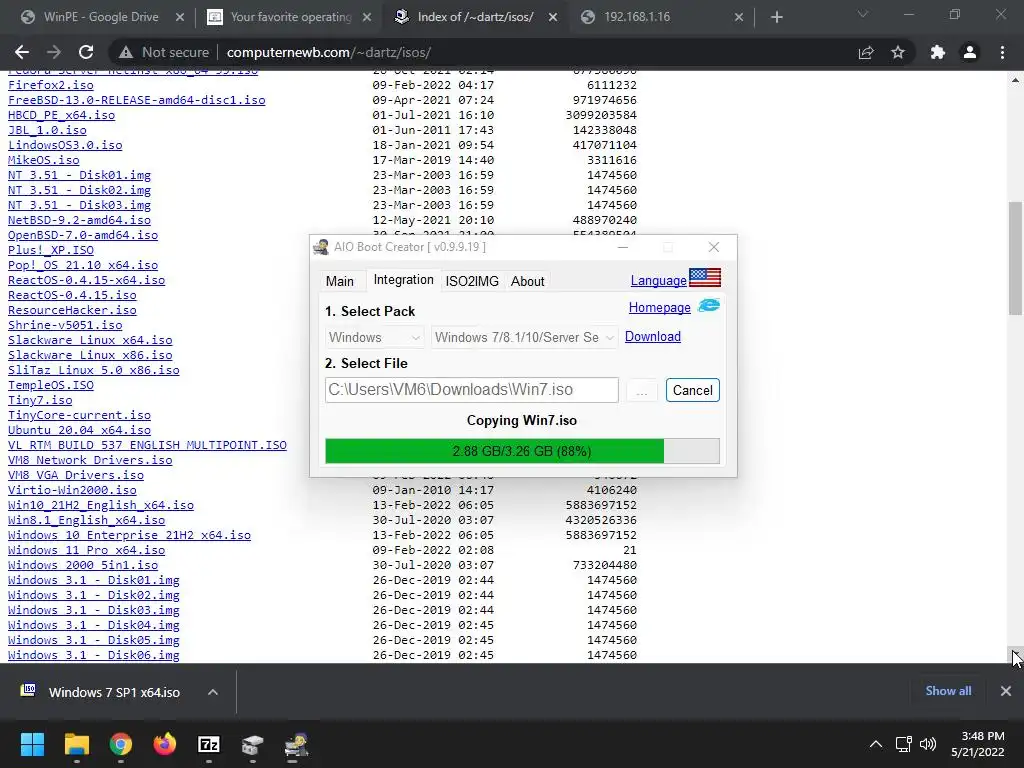Reload the current page

[x=86, y=52]
